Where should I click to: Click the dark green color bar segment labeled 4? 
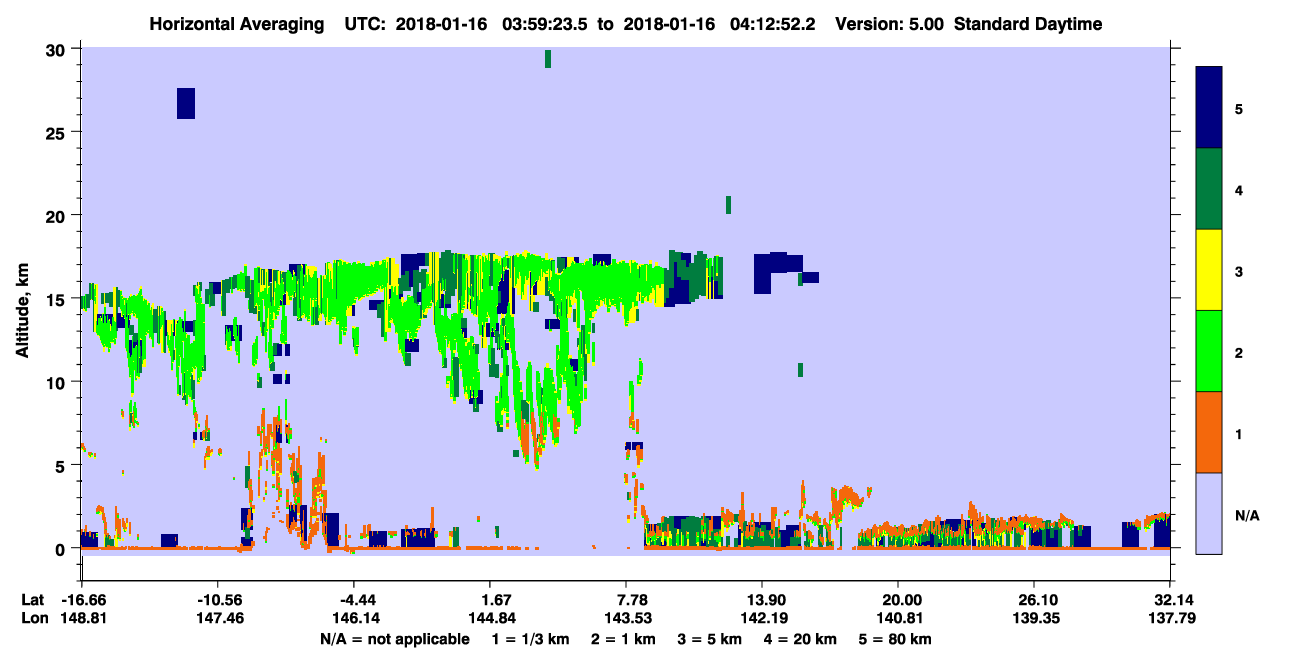pos(1210,189)
